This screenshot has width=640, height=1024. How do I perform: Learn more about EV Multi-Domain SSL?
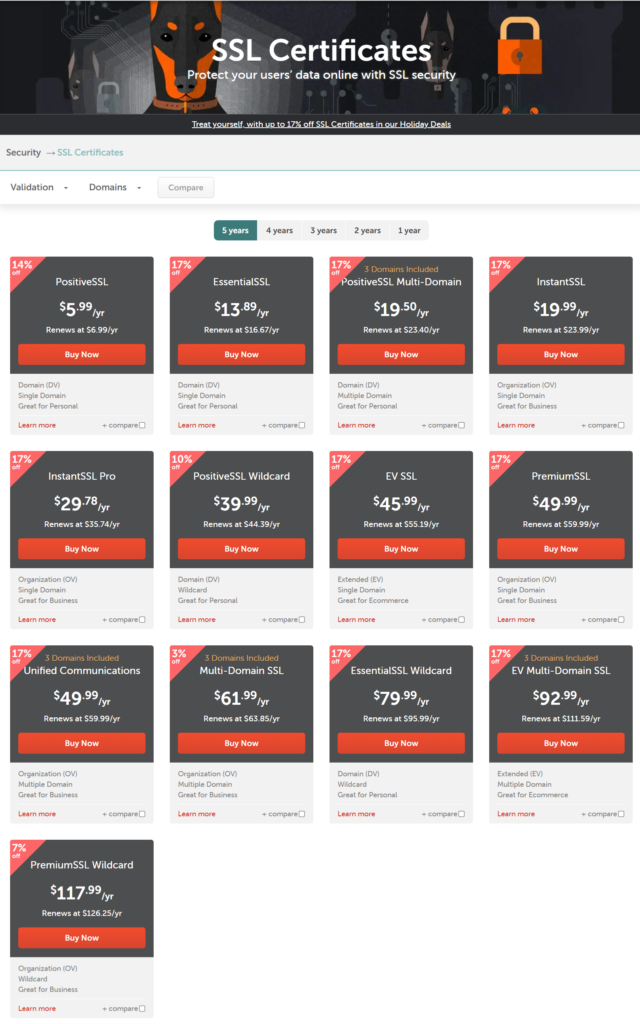click(516, 814)
